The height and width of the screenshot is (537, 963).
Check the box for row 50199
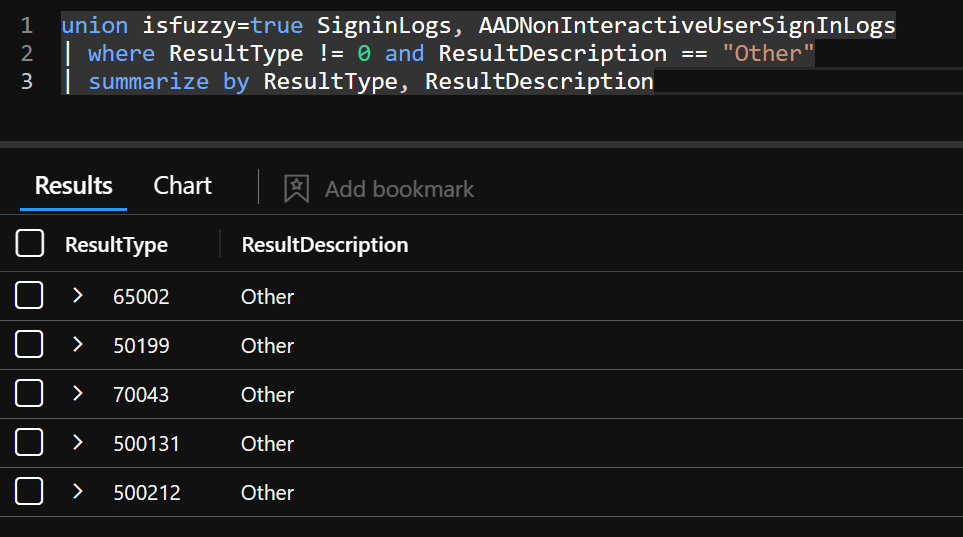[x=29, y=344]
